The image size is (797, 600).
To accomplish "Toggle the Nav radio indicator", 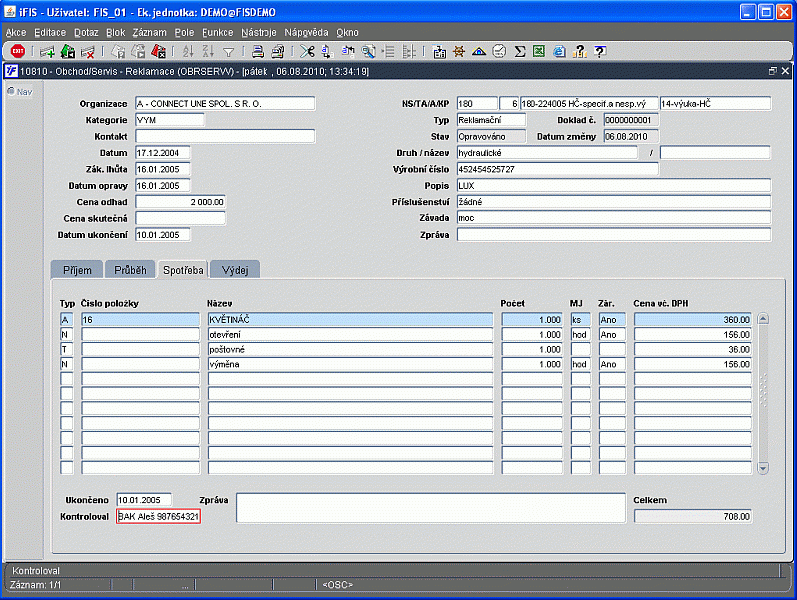I will (11, 92).
